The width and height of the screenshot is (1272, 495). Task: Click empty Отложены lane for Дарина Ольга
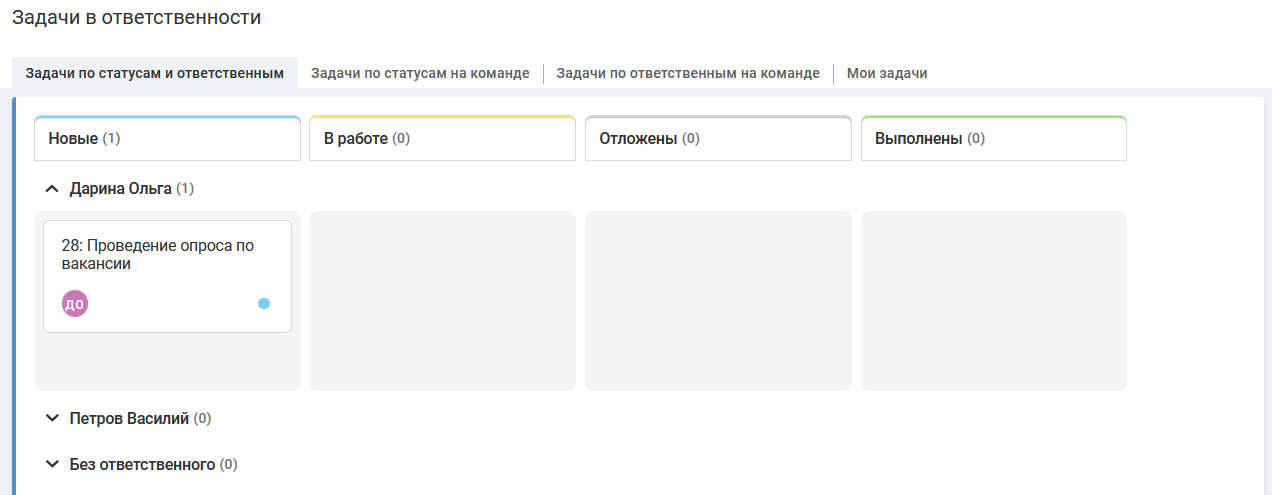coord(718,300)
